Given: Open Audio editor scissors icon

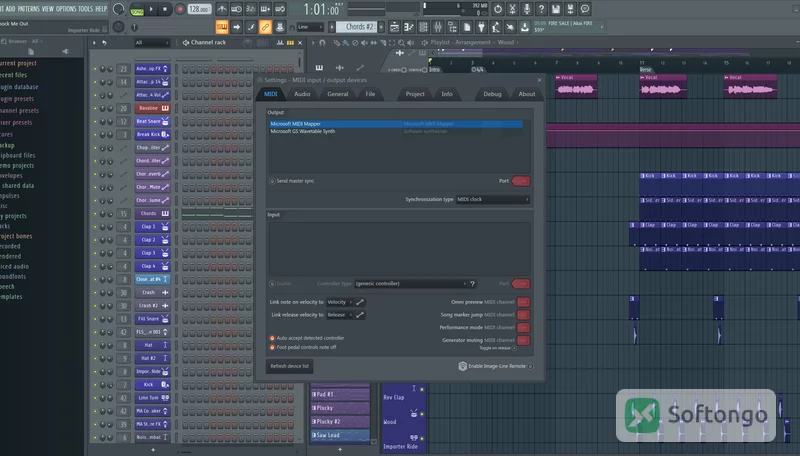Looking at the screenshot, I should coord(512,9).
